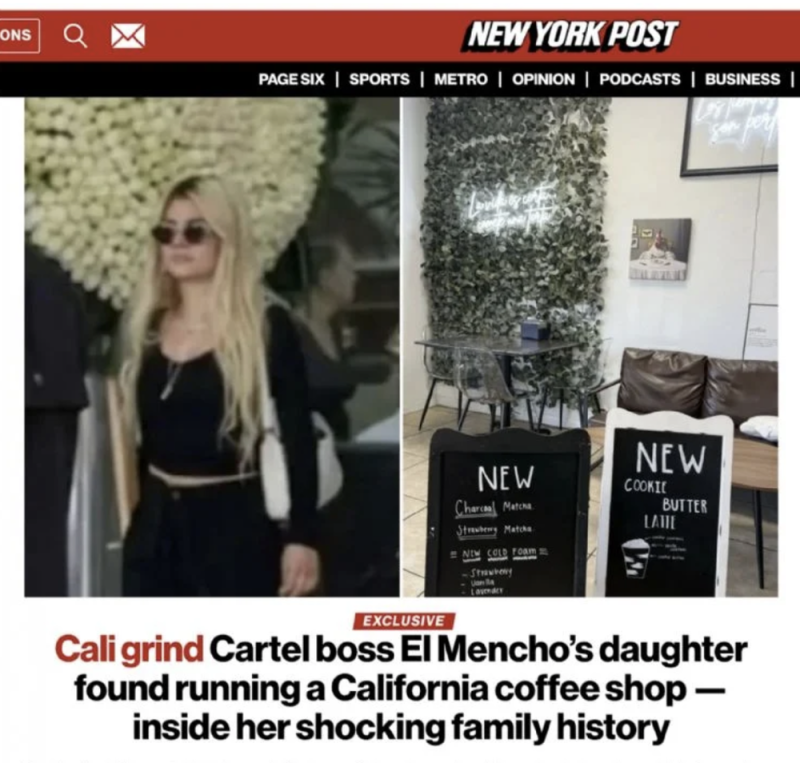The width and height of the screenshot is (800, 763).
Task: Click the 'Cali grind' red kicker text
Action: click(129, 649)
